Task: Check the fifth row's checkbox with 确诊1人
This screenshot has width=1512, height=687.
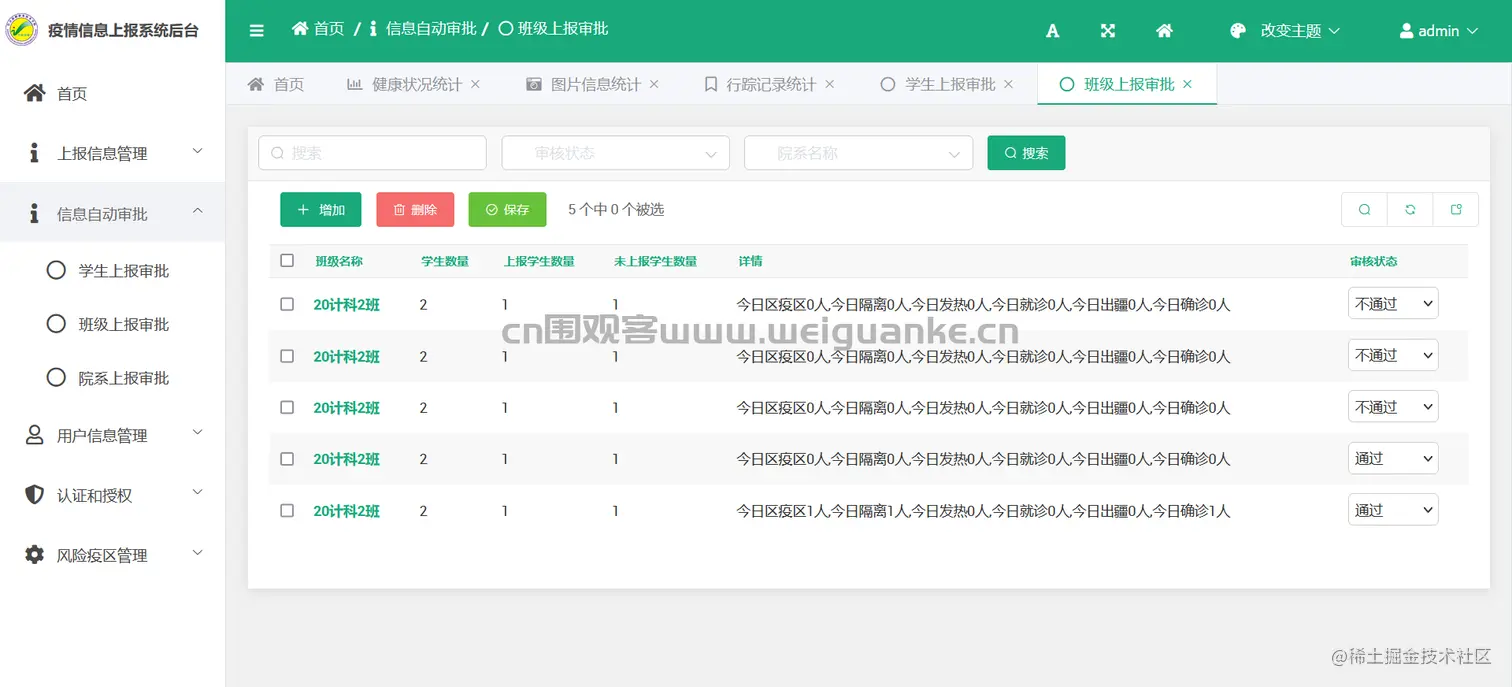Action: [287, 510]
